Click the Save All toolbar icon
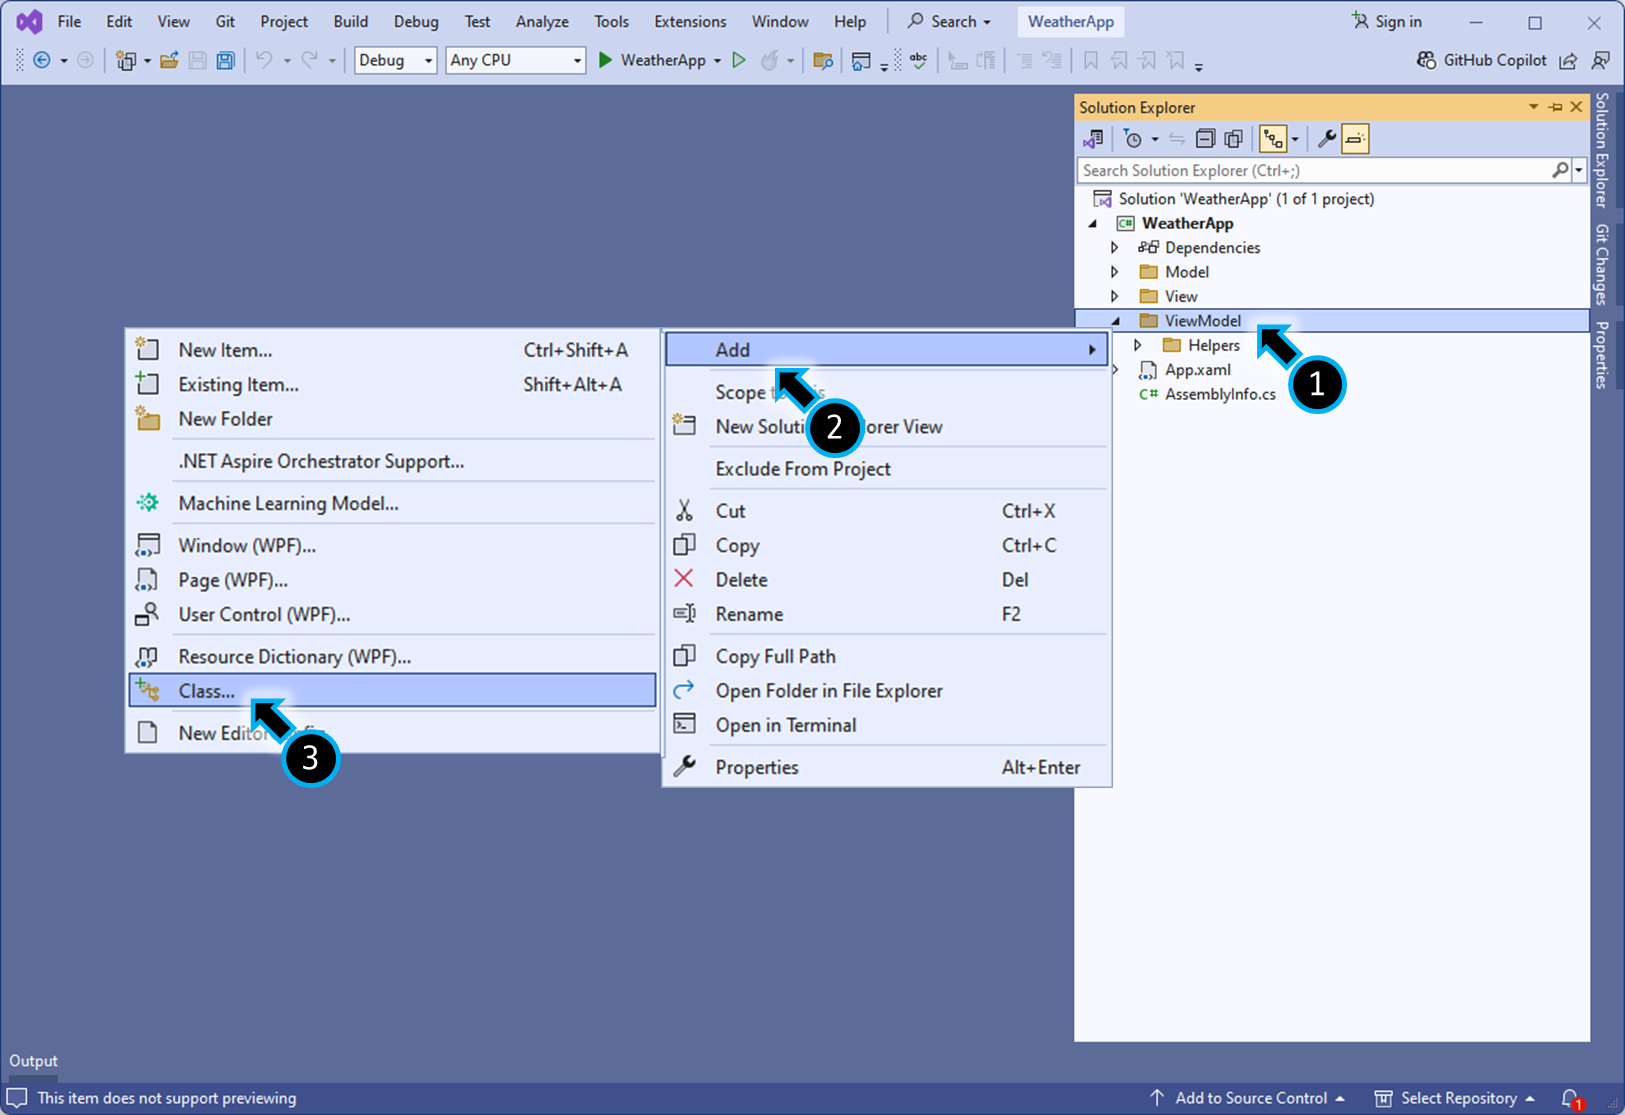 tap(225, 61)
